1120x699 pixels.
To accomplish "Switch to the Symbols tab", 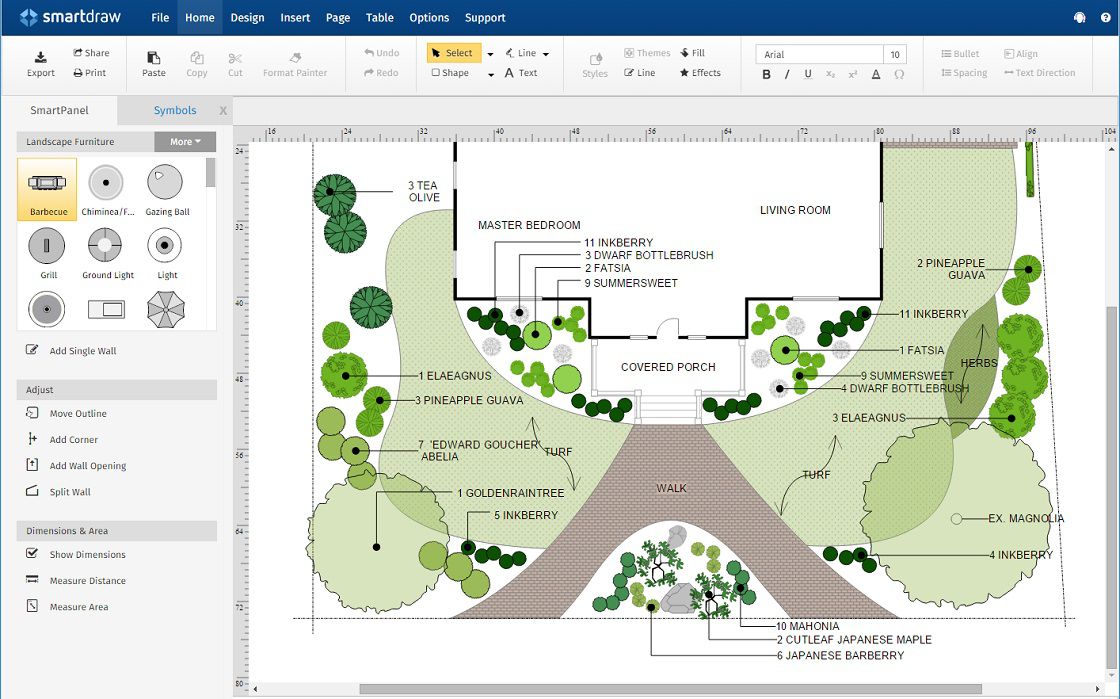I will coord(175,111).
